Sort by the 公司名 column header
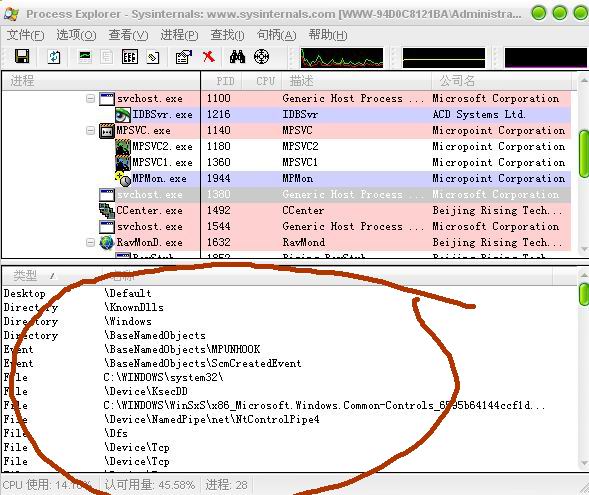This screenshot has height=495, width=589. pyautogui.click(x=501, y=81)
